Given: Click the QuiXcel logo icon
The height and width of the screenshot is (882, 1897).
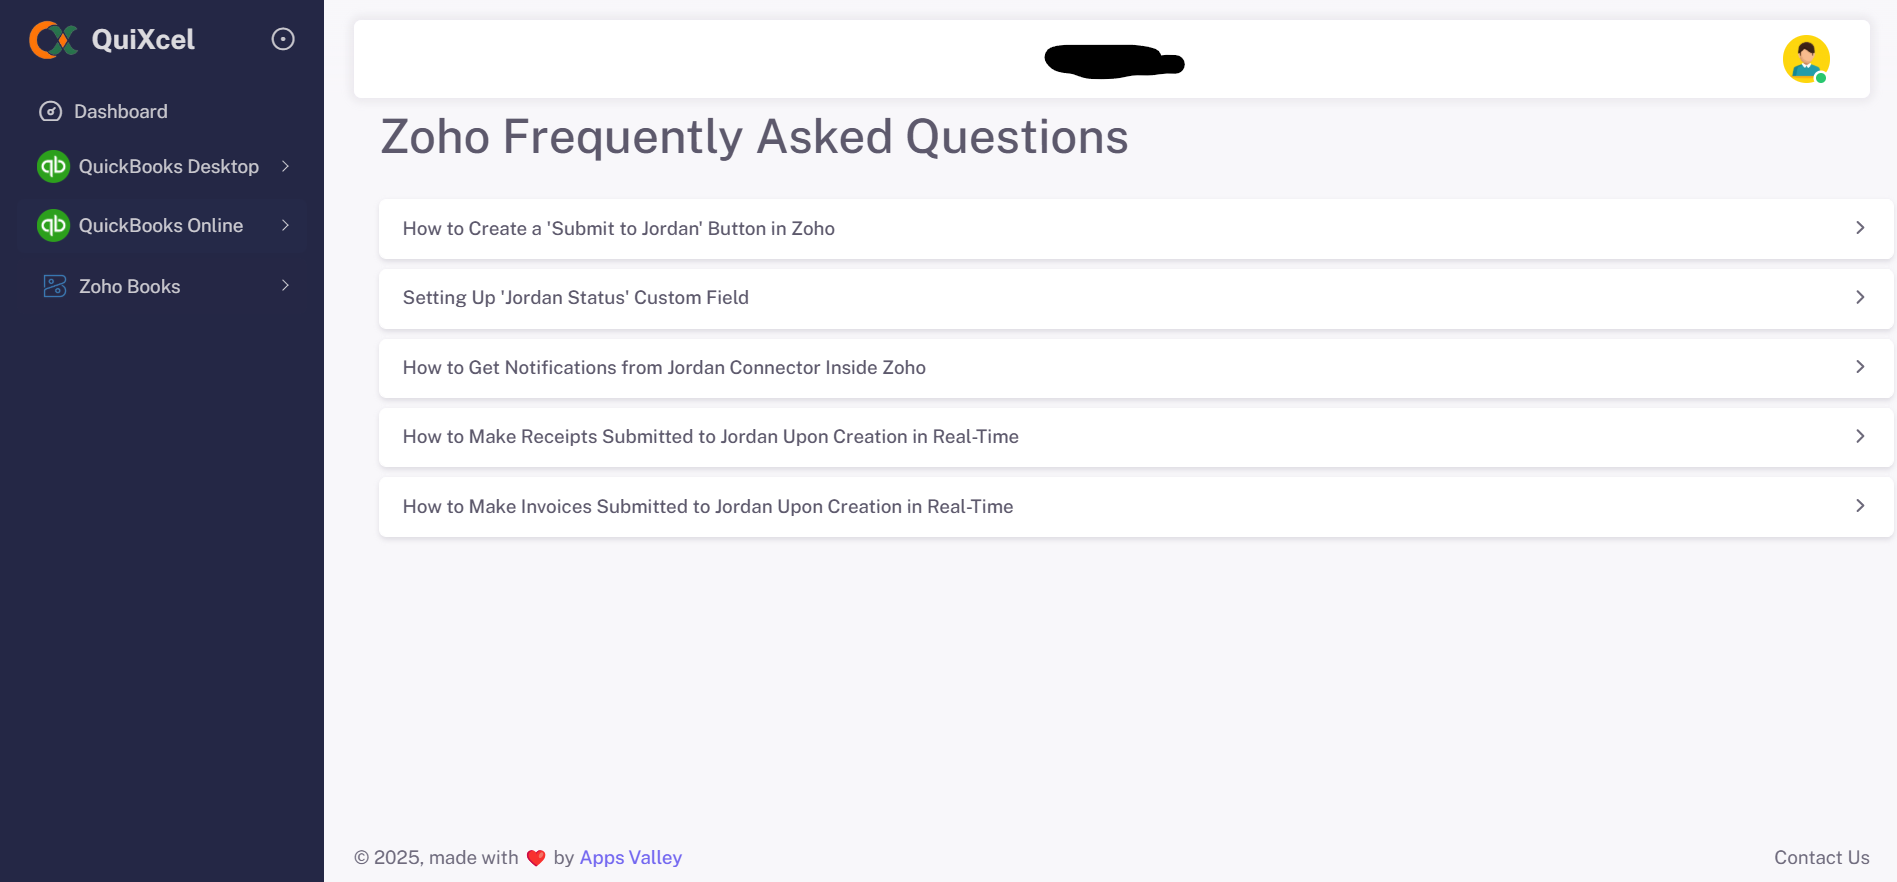Looking at the screenshot, I should click(x=53, y=40).
